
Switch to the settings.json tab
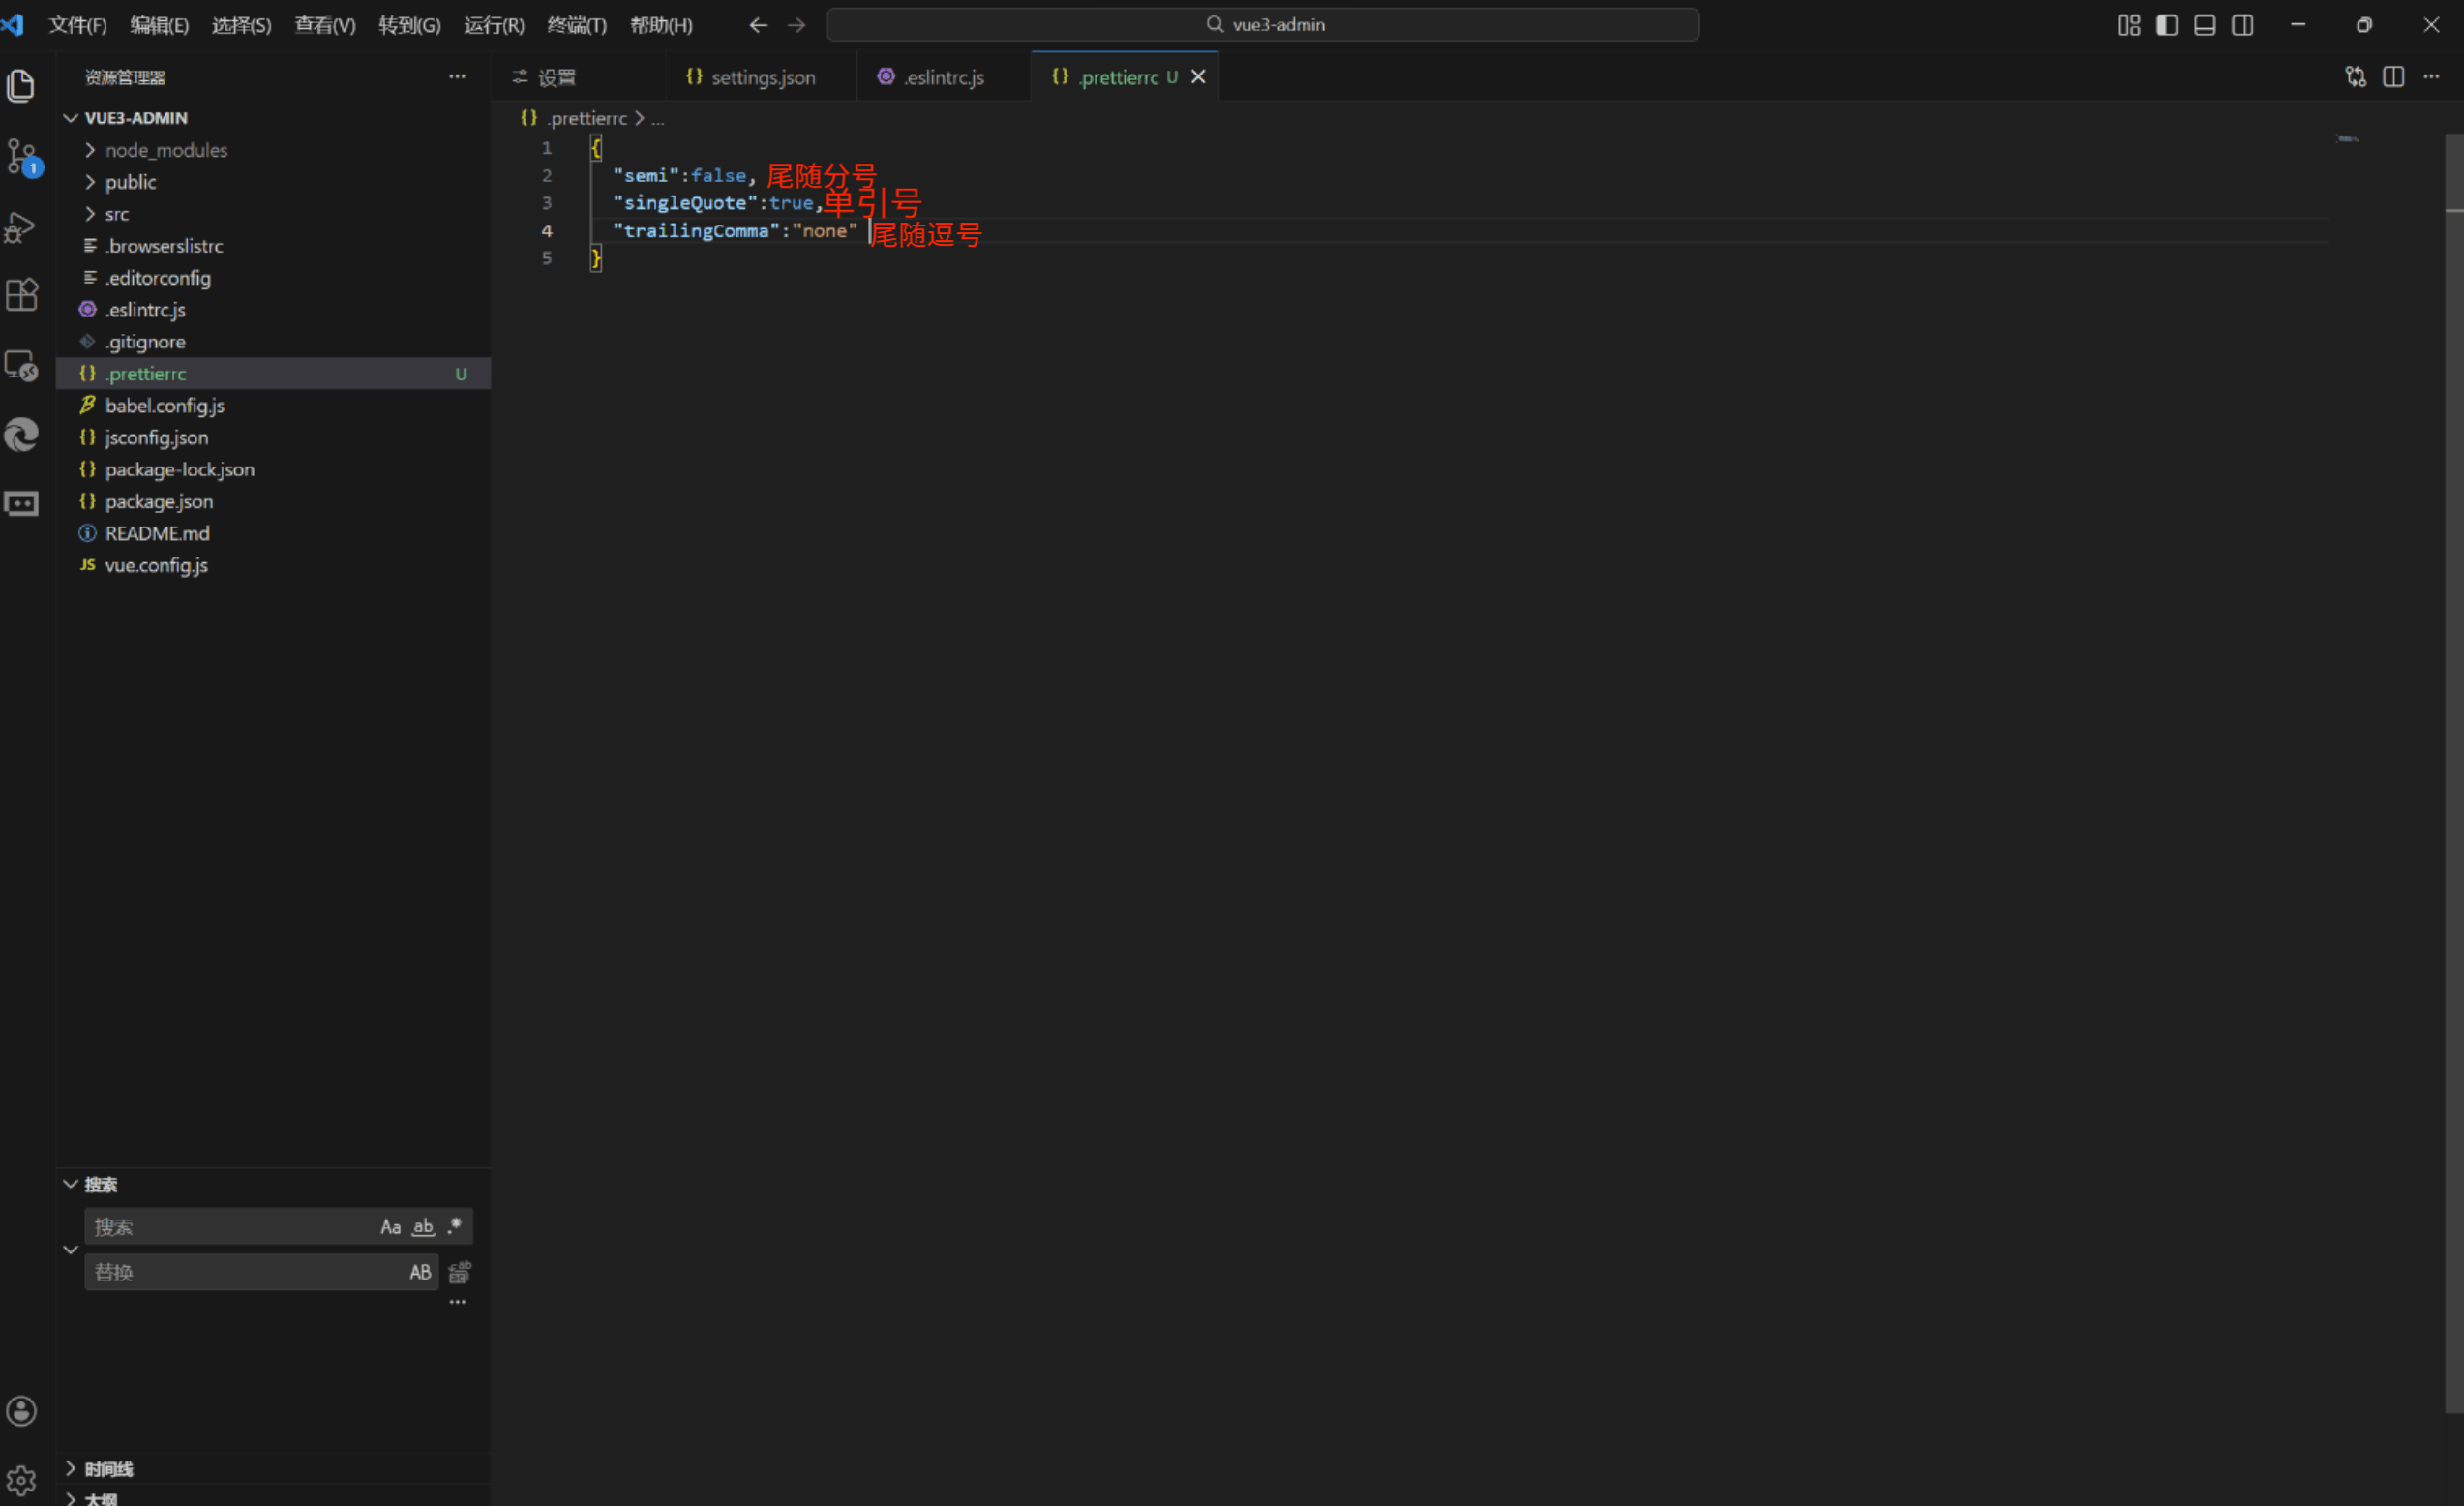[x=762, y=77]
